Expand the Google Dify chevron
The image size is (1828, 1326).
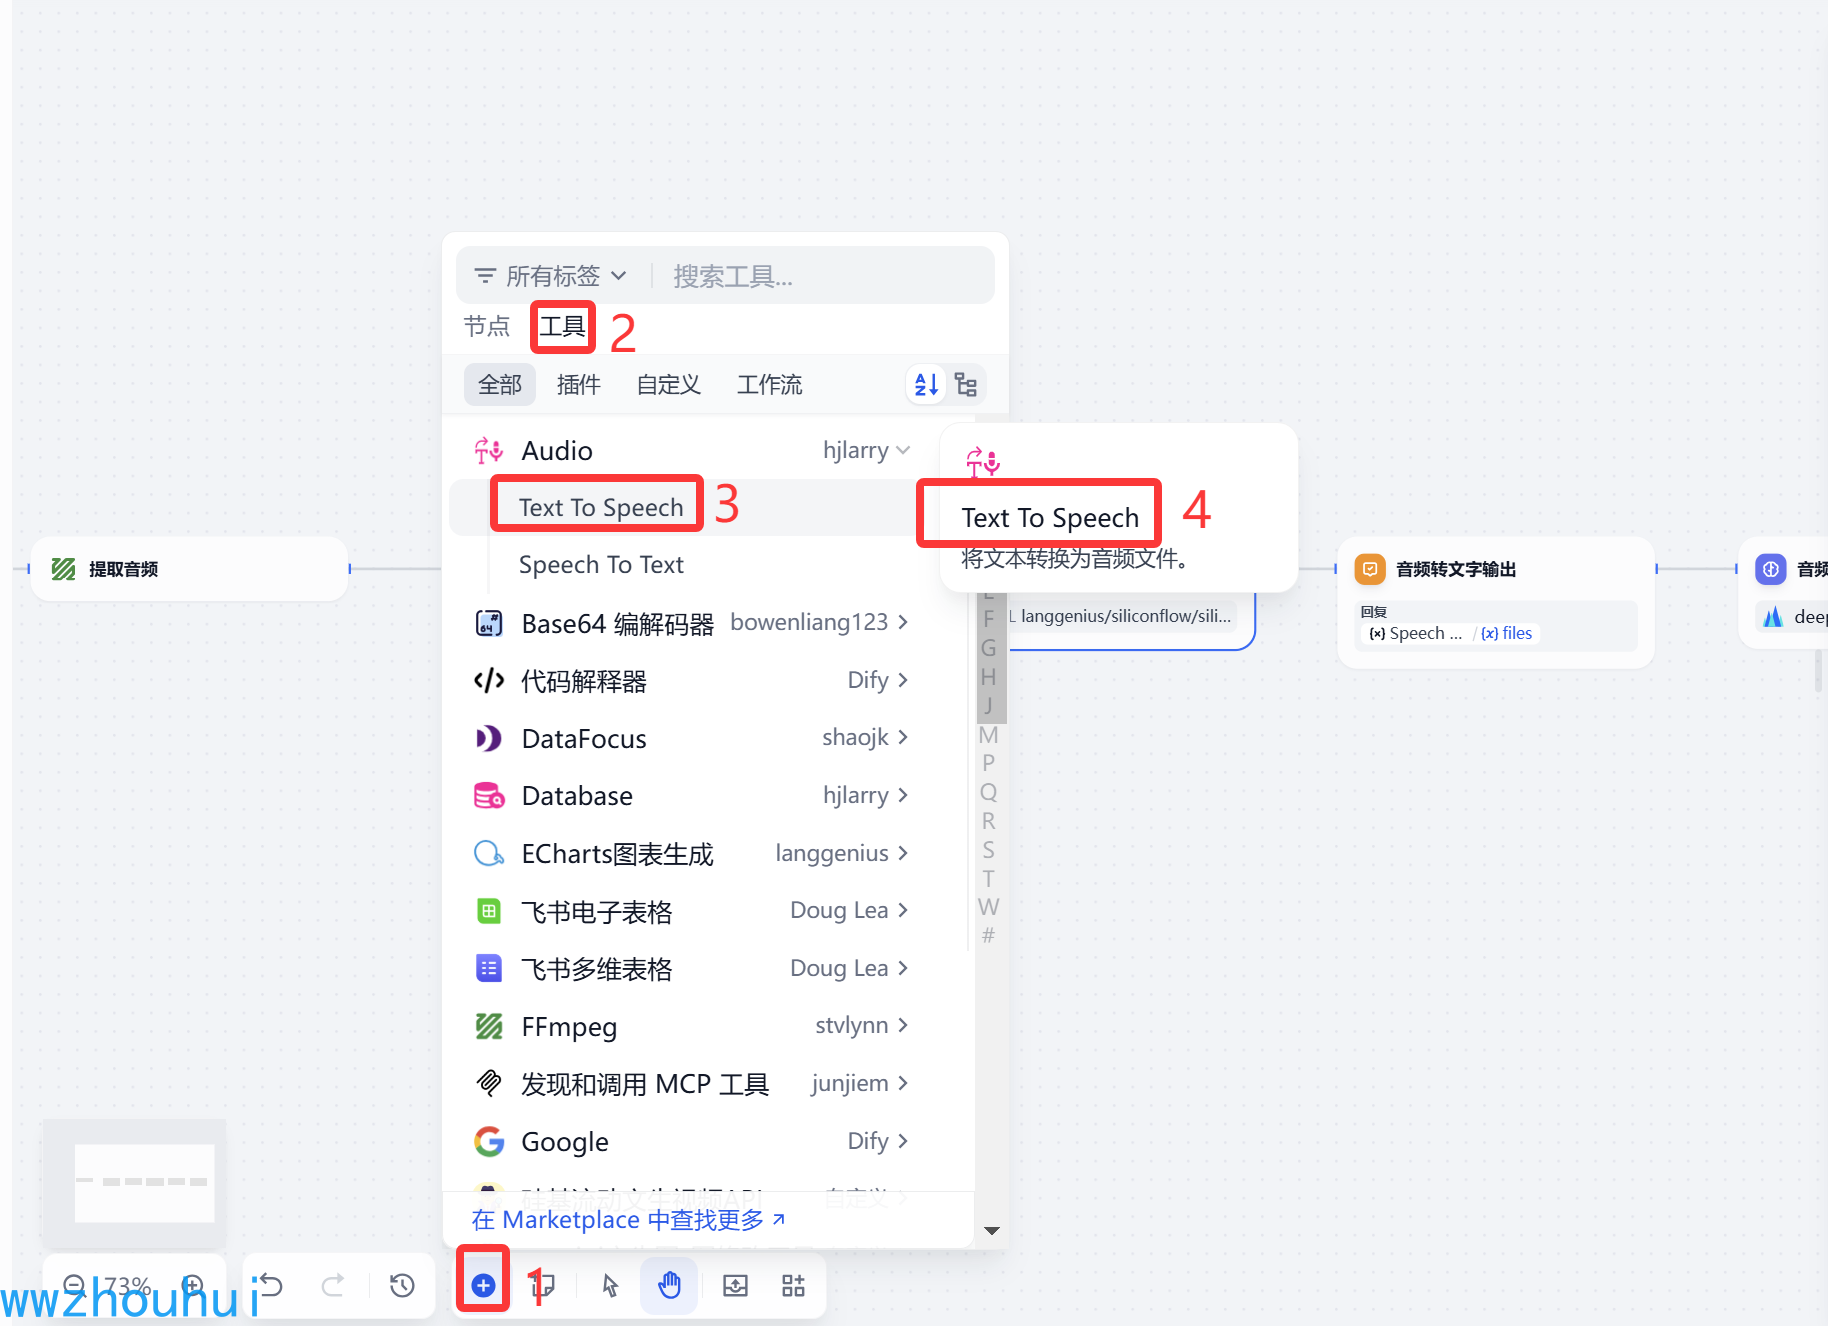pyautogui.click(x=903, y=1141)
